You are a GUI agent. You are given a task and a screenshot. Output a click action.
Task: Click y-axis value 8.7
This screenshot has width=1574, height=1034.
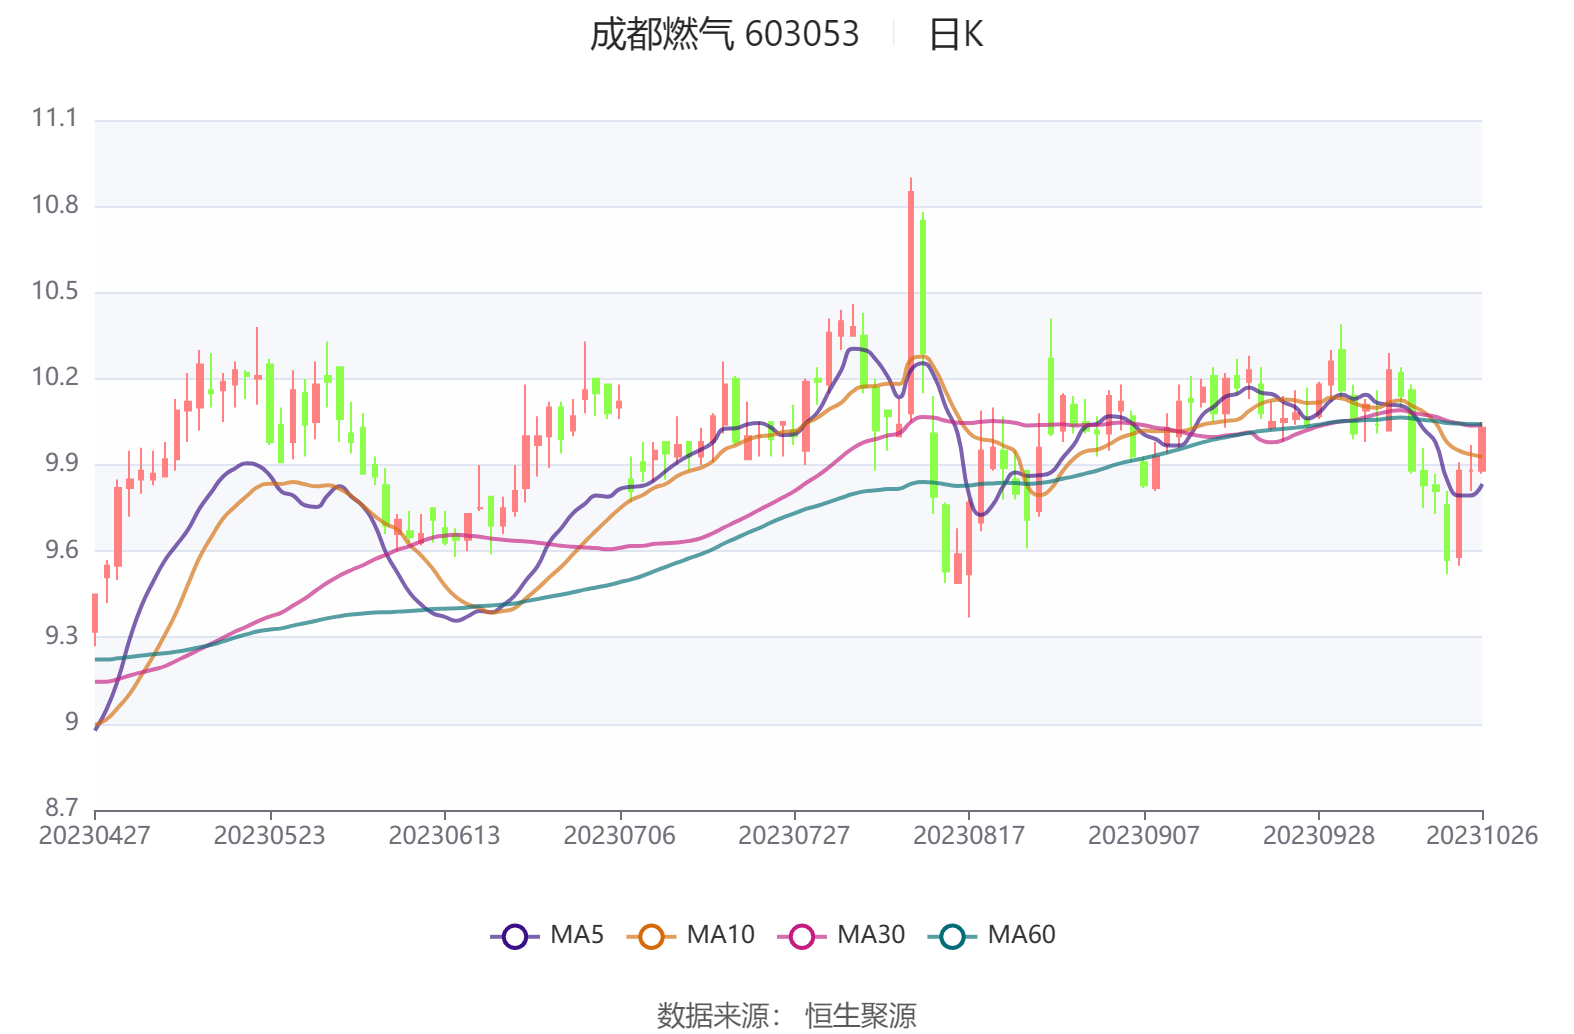click(61, 809)
